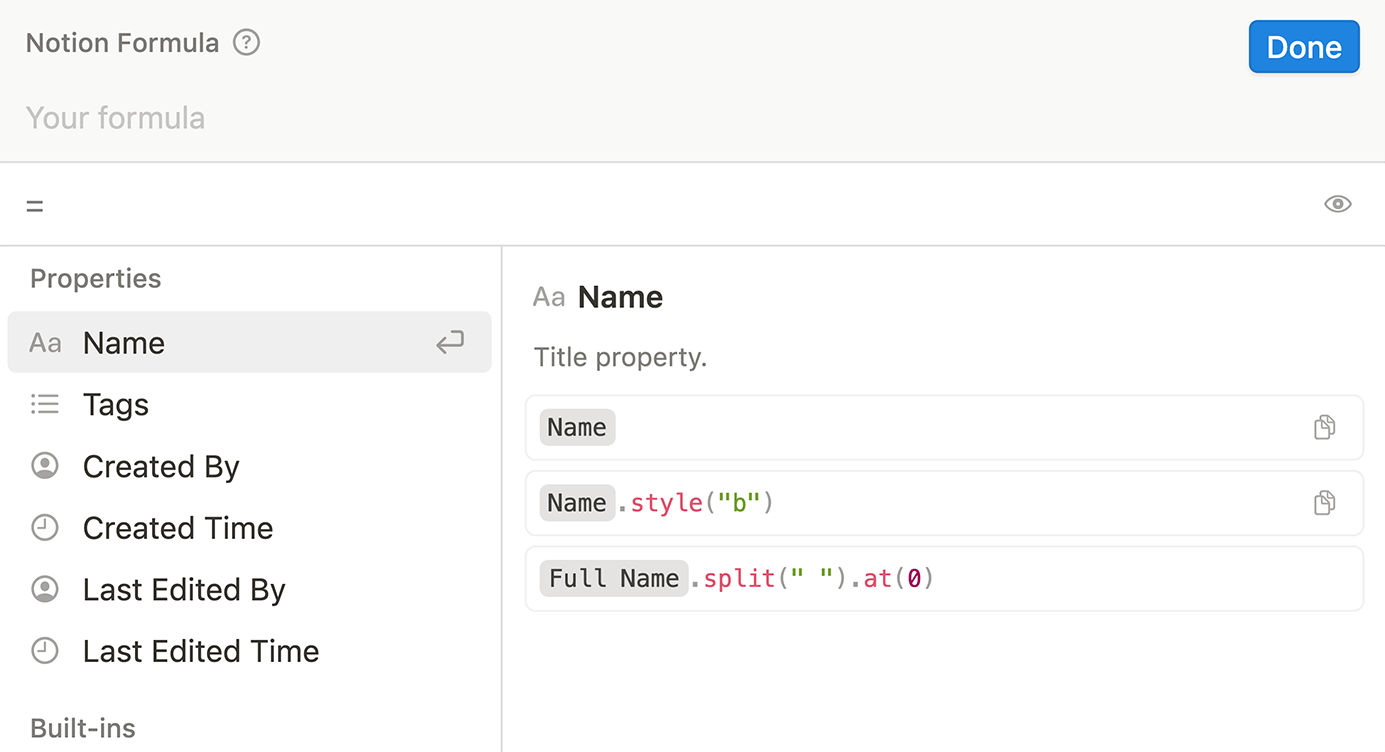Image resolution: width=1385 pixels, height=752 pixels.
Task: Click the person icon beside Created By
Action: (x=45, y=466)
